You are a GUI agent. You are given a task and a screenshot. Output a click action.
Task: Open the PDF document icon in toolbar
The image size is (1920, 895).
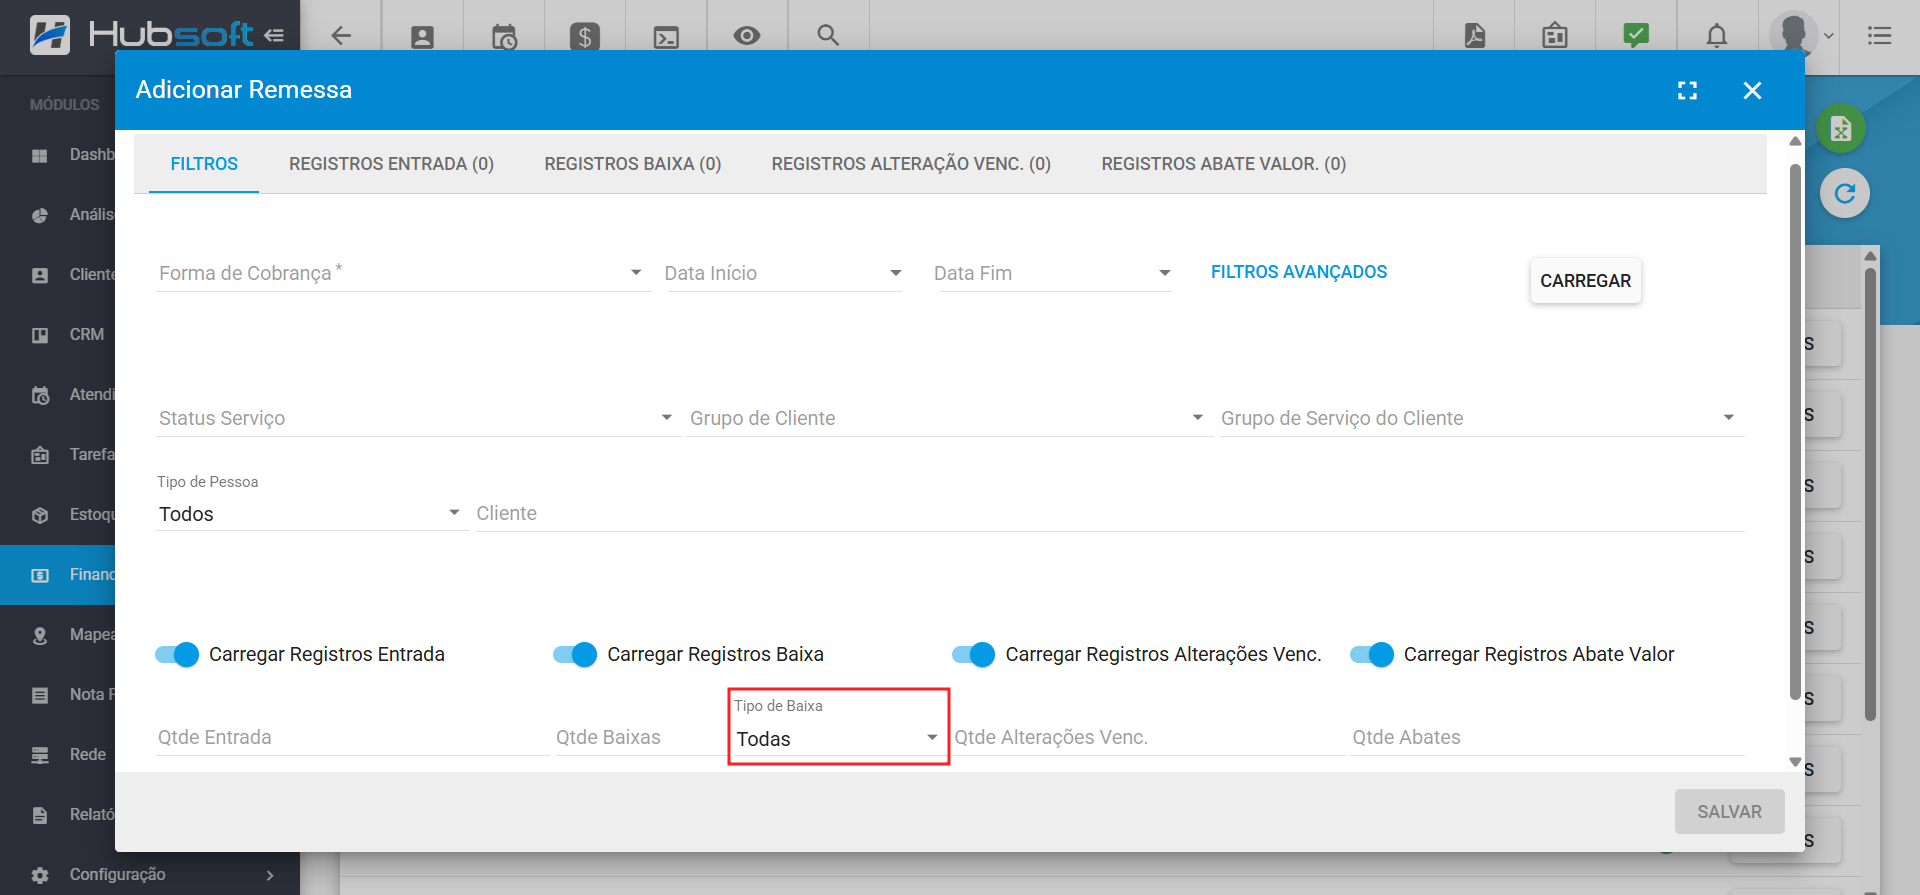click(x=1474, y=36)
